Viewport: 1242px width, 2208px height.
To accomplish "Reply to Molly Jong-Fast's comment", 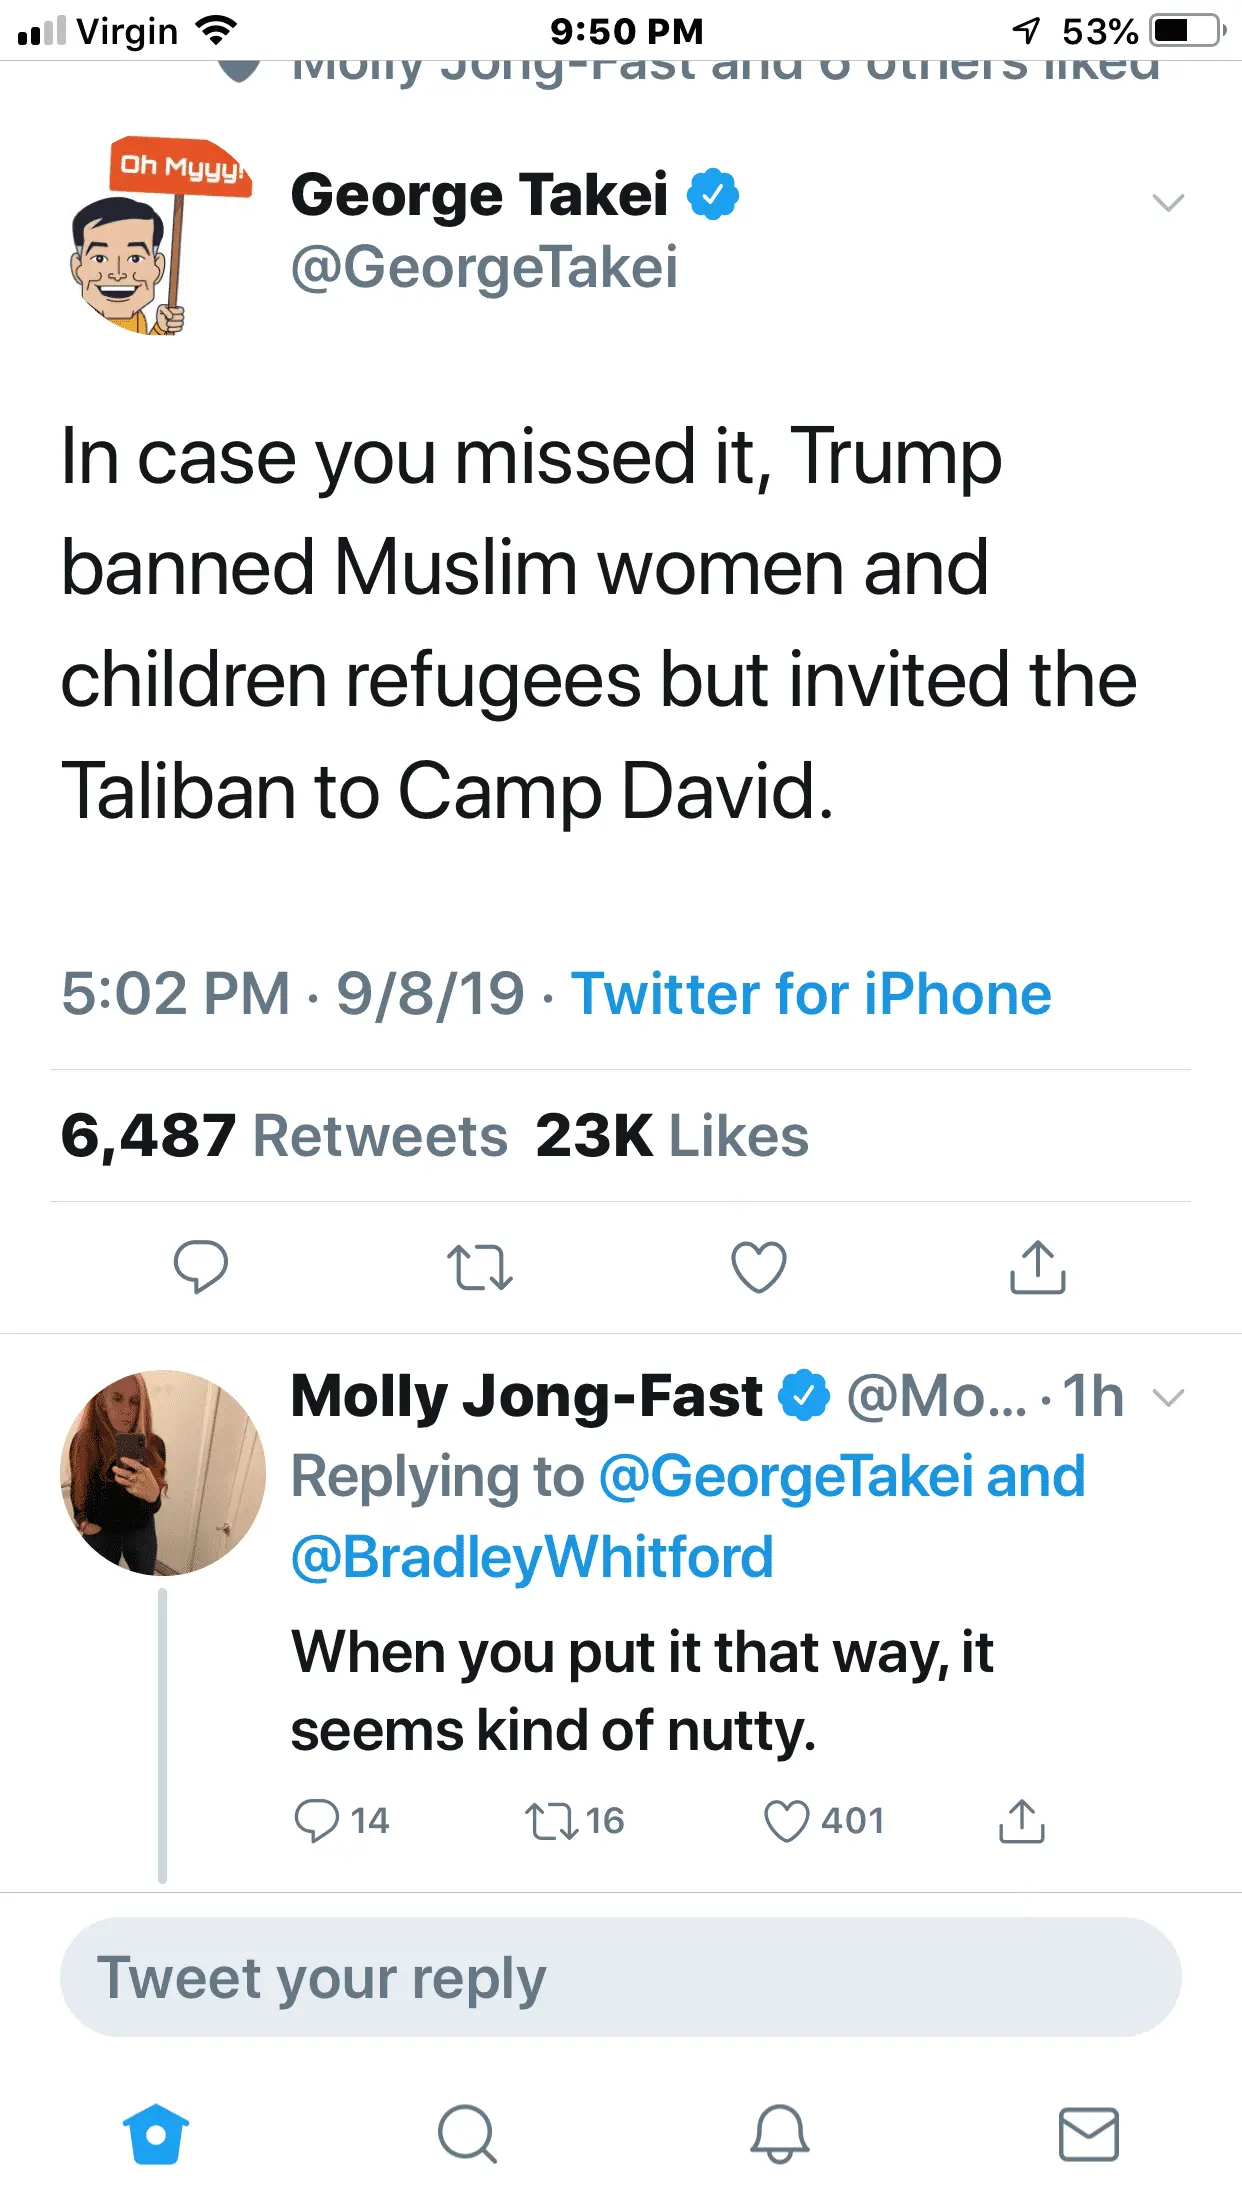I will click(317, 1821).
